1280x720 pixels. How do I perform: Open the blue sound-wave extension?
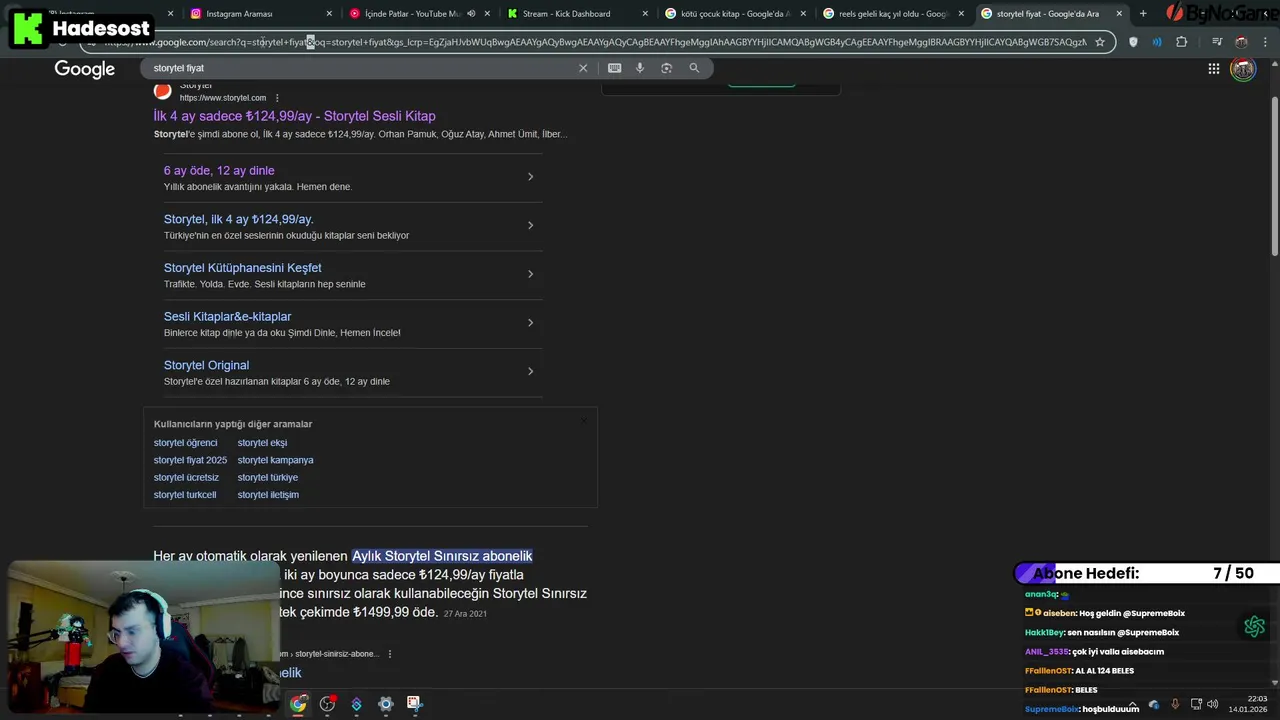[x=1157, y=42]
